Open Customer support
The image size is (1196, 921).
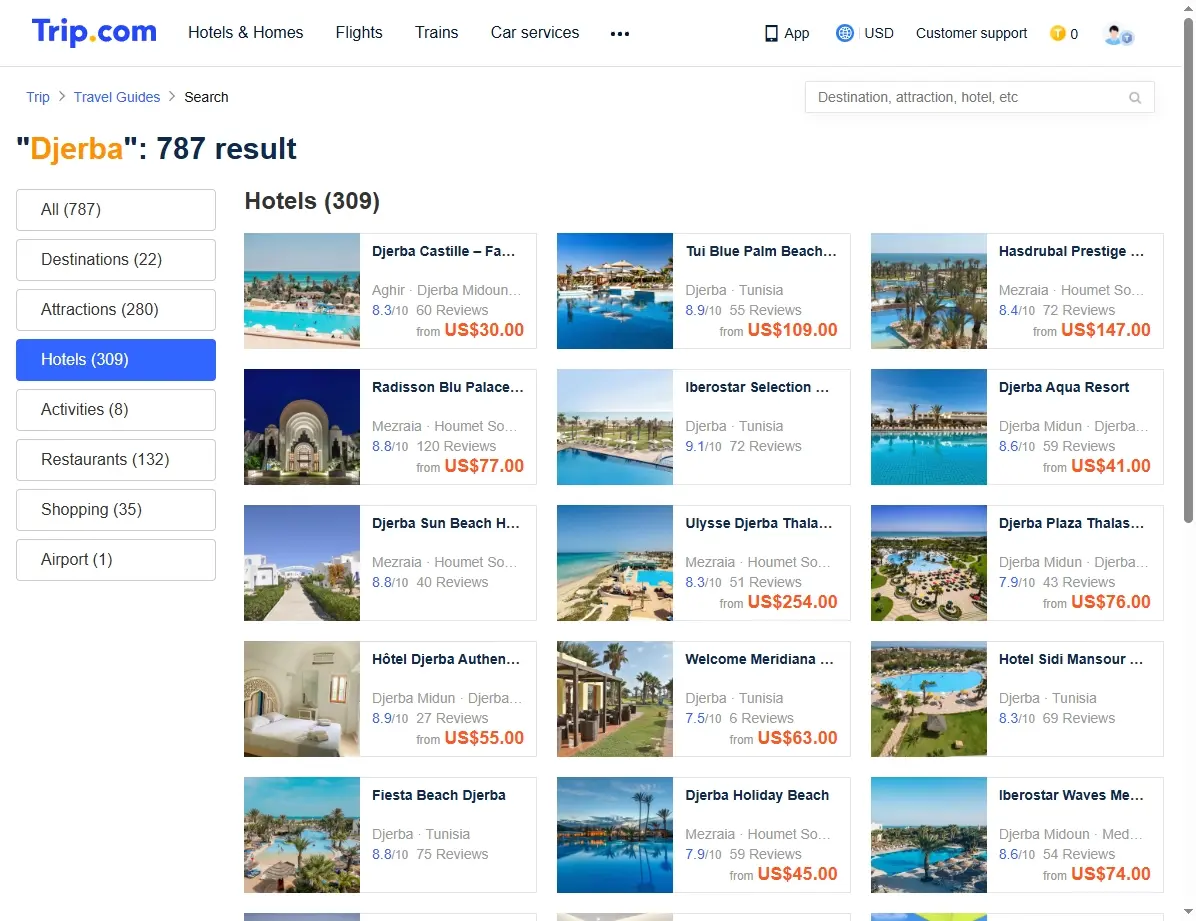[x=971, y=34]
